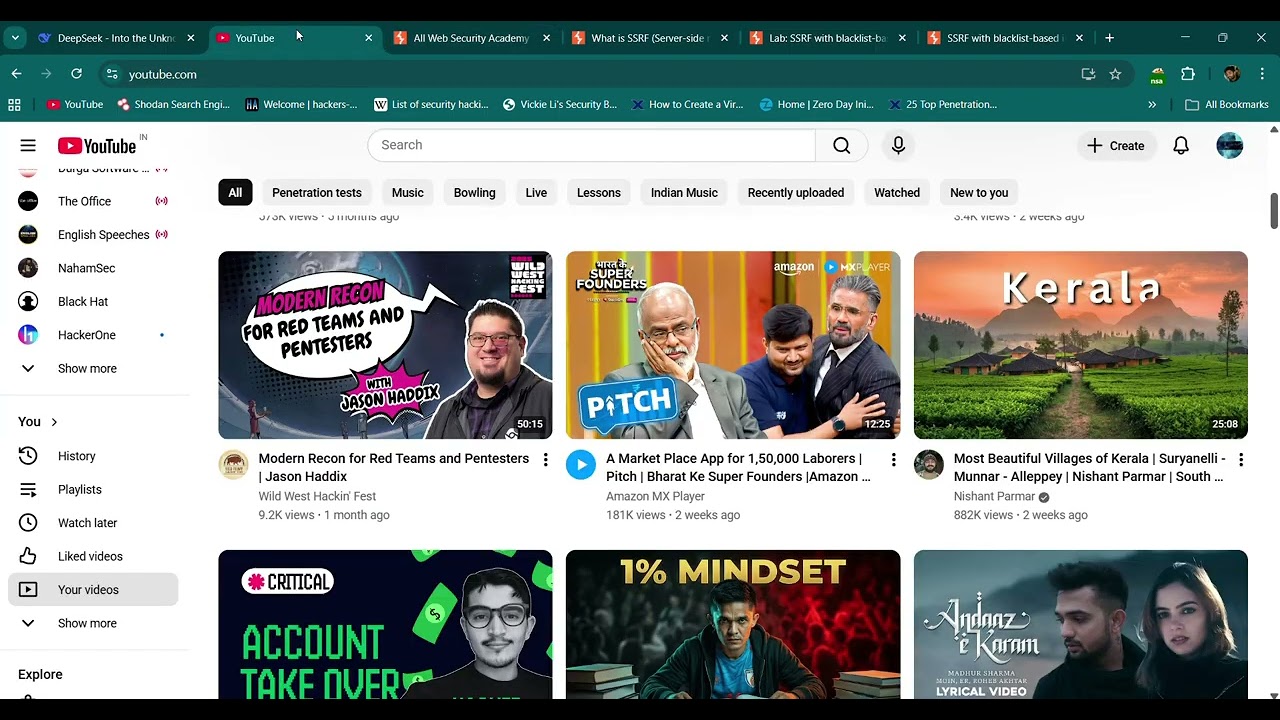Play the Modern Recon video thumbnail
The image size is (1280, 720).
coord(385,345)
